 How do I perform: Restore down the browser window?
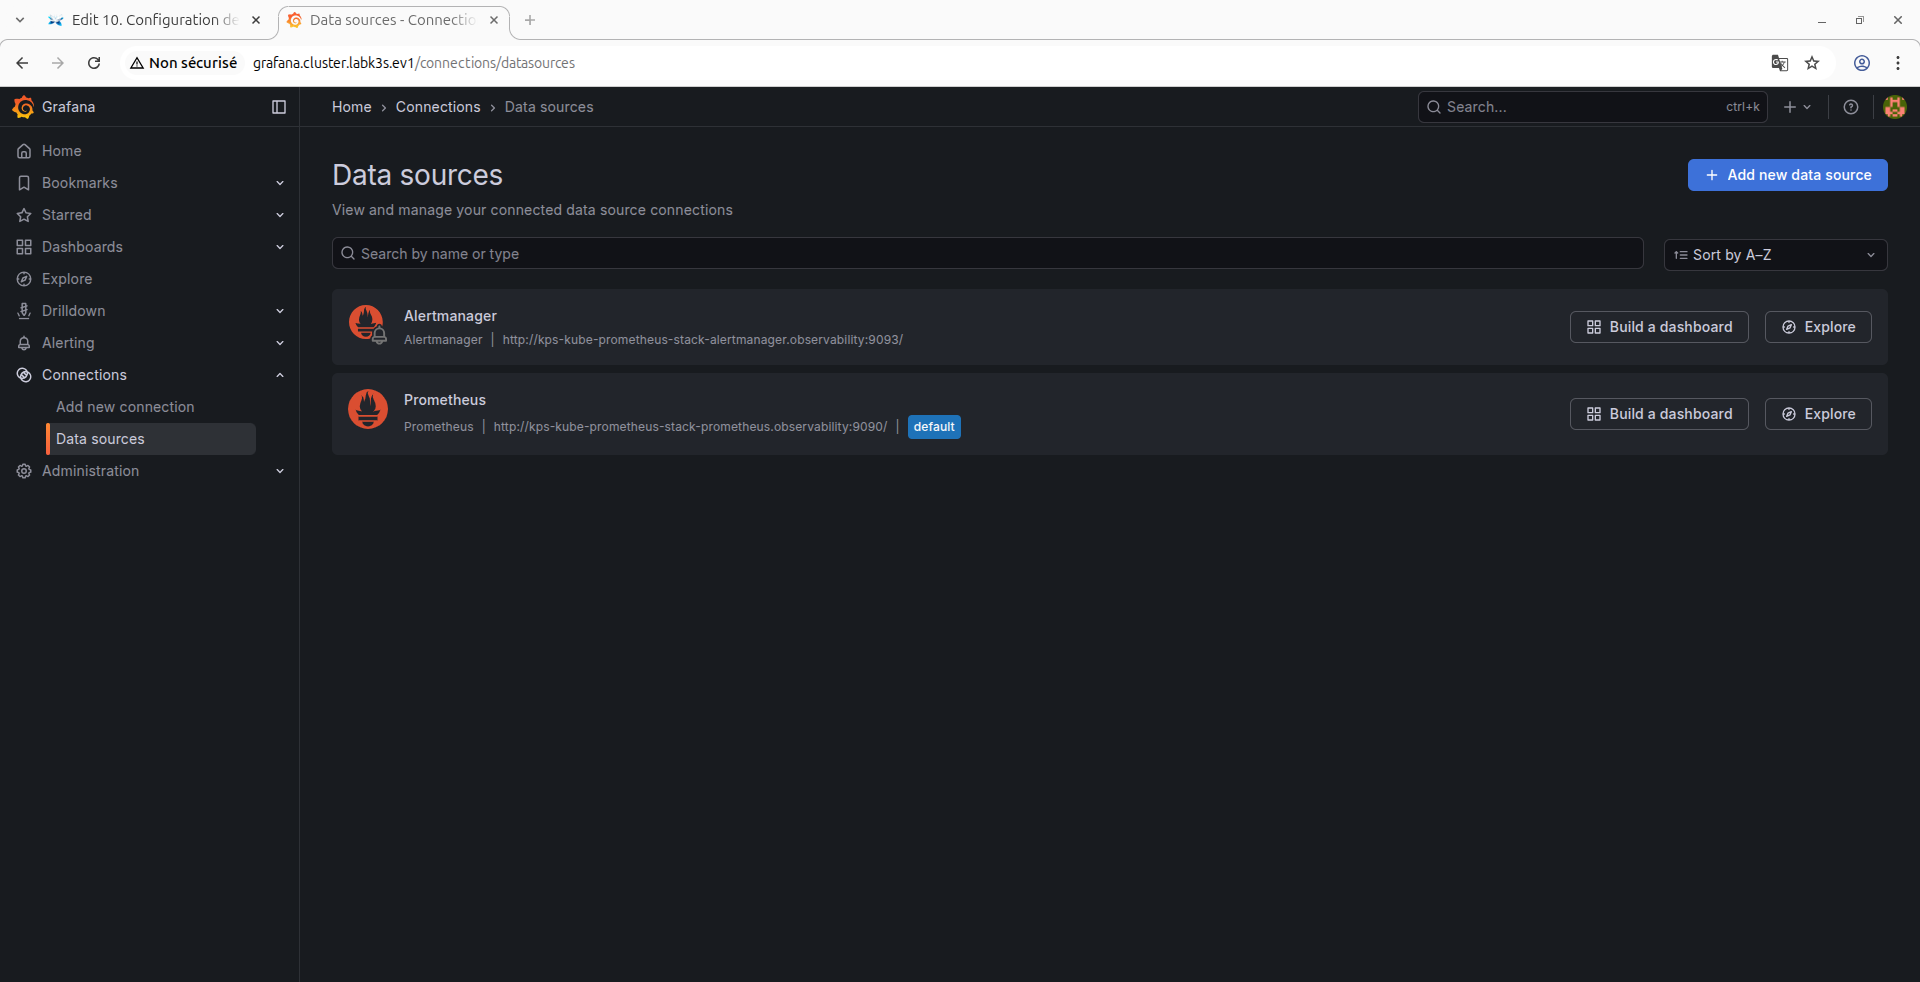click(1860, 20)
